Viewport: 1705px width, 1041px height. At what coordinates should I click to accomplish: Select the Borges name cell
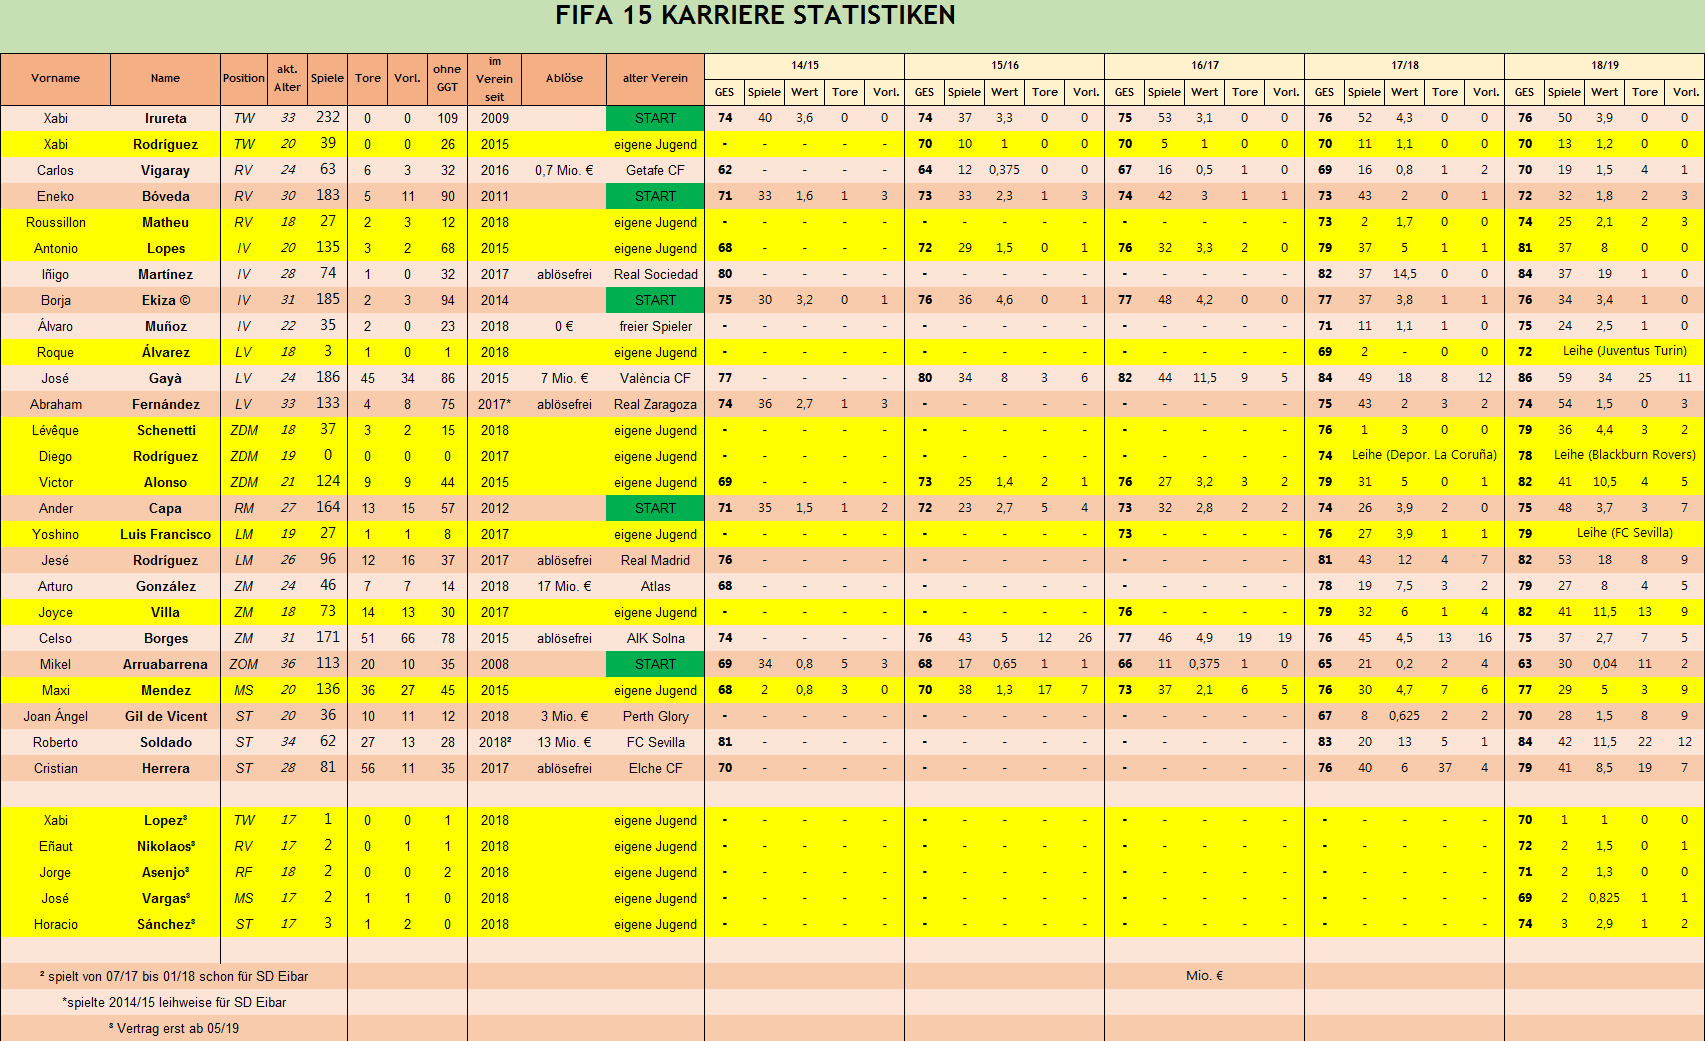(166, 638)
